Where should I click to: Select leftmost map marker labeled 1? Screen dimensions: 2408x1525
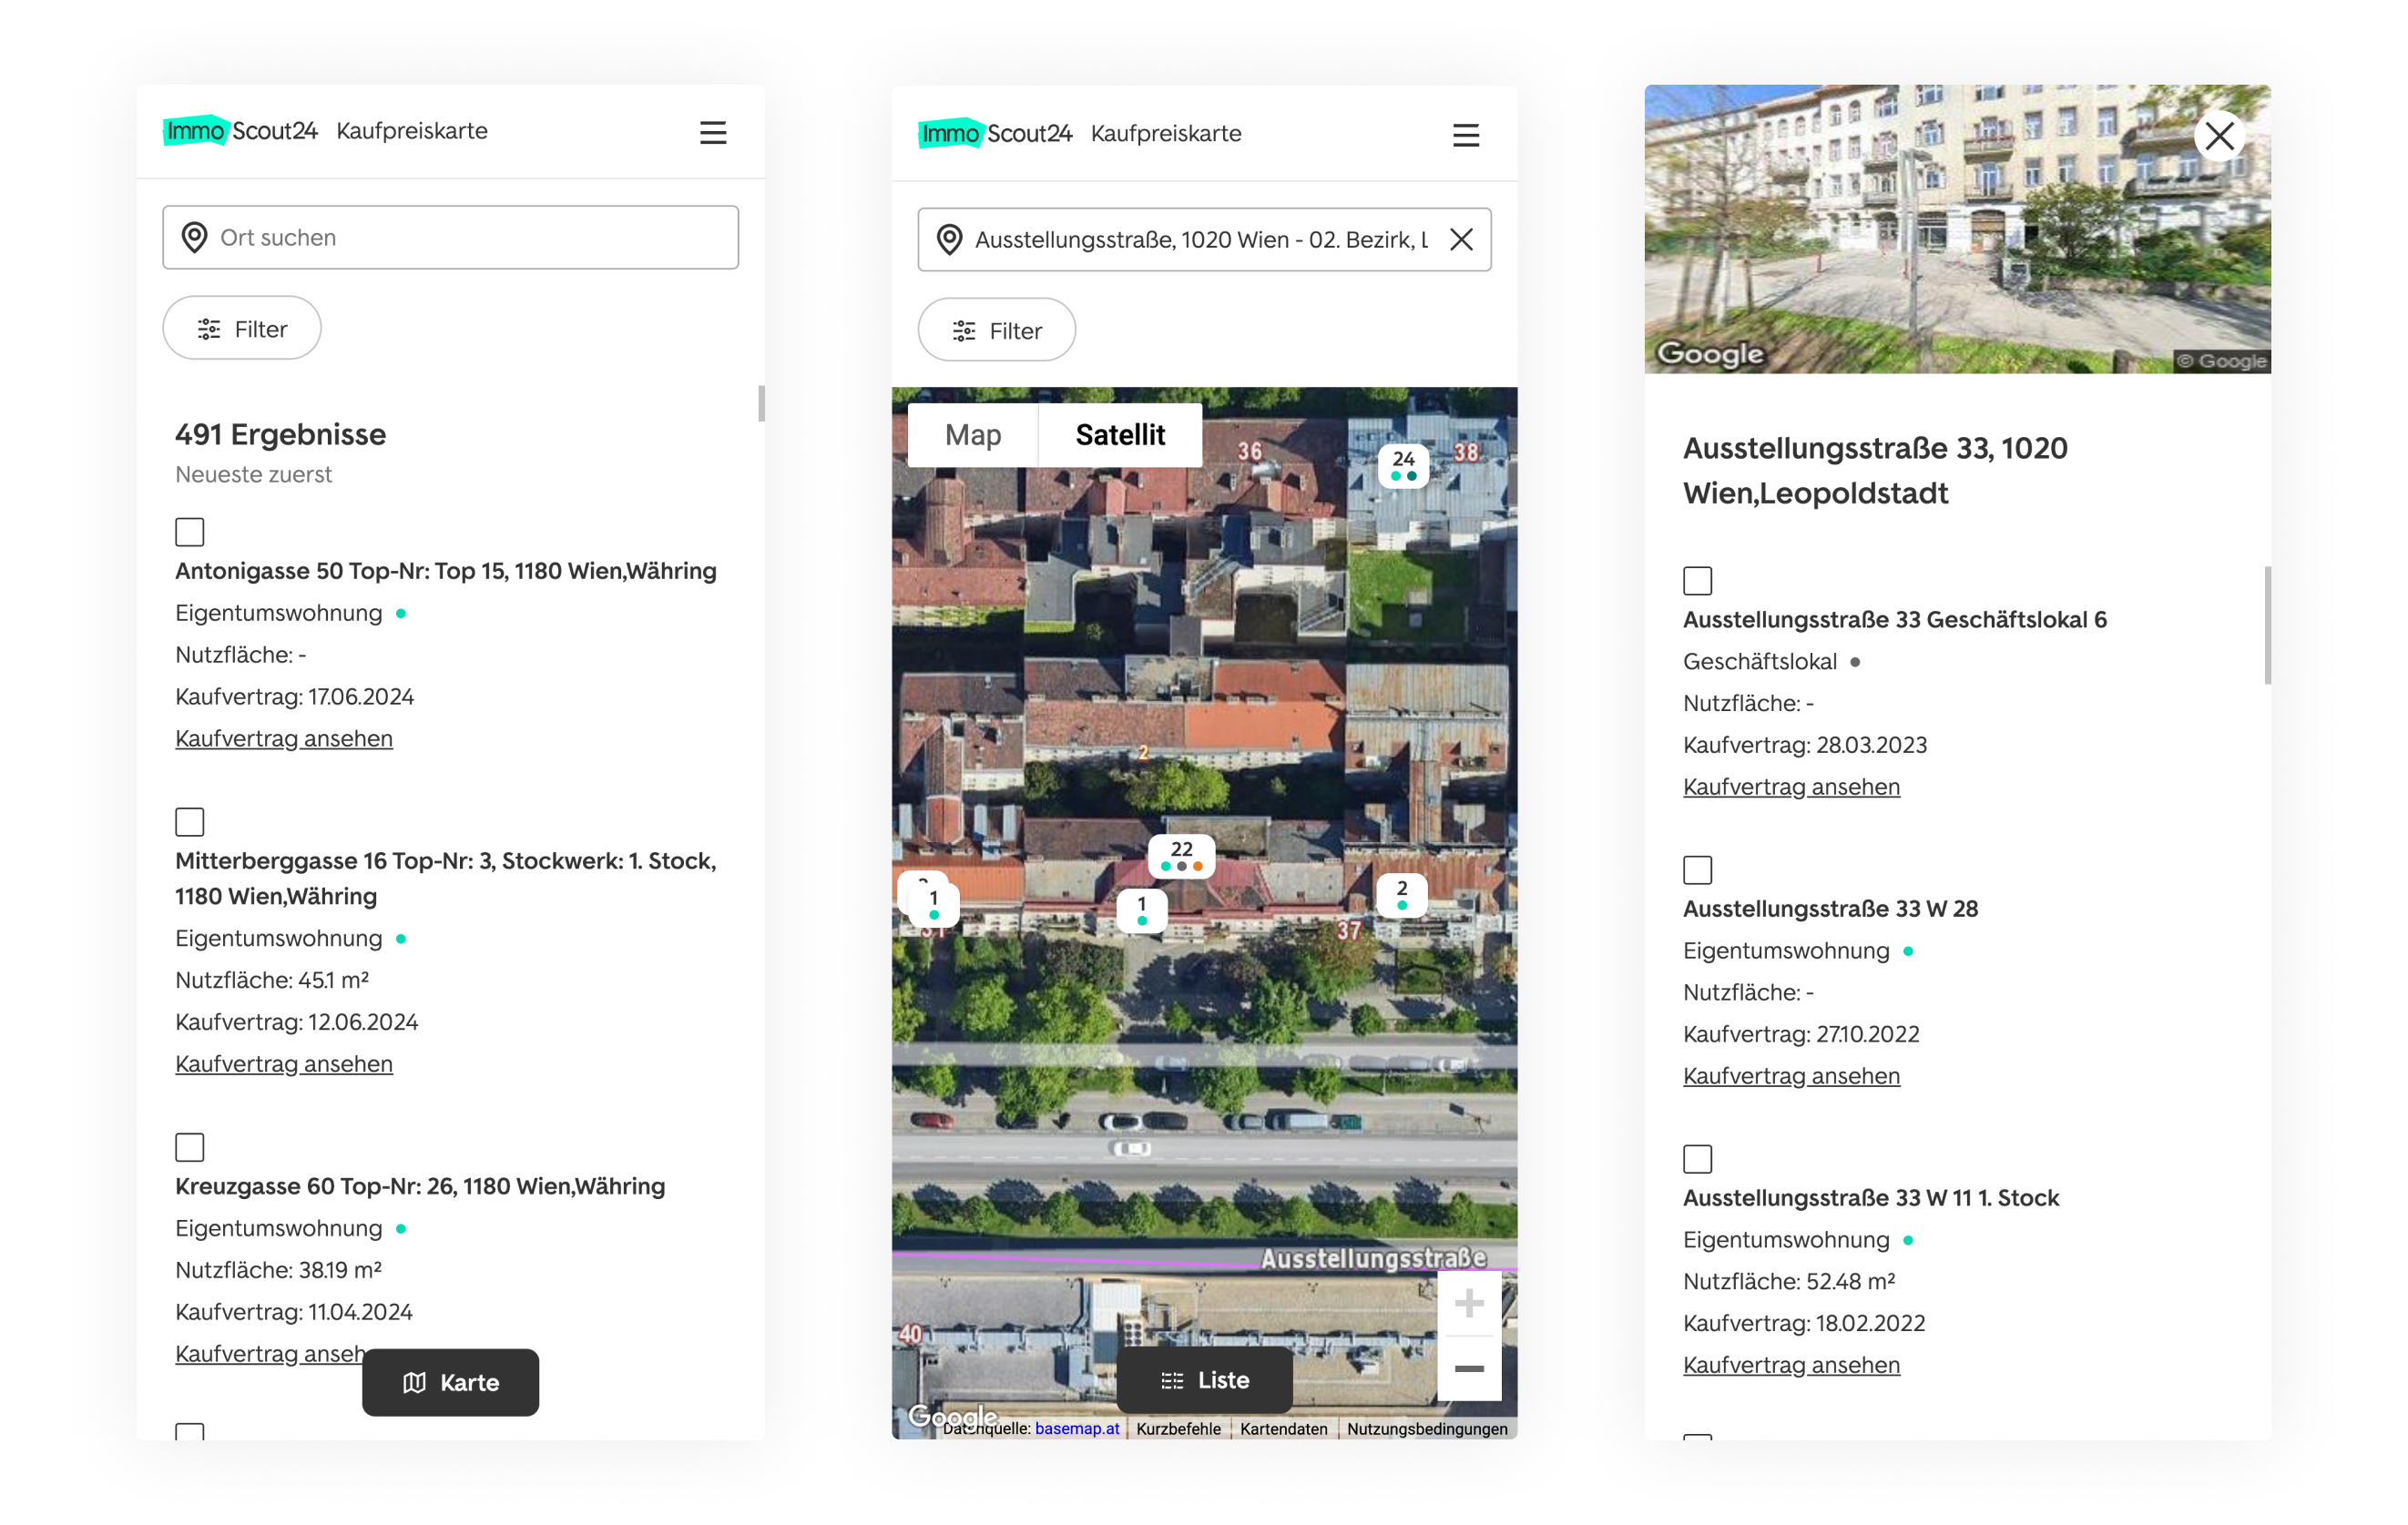(934, 904)
